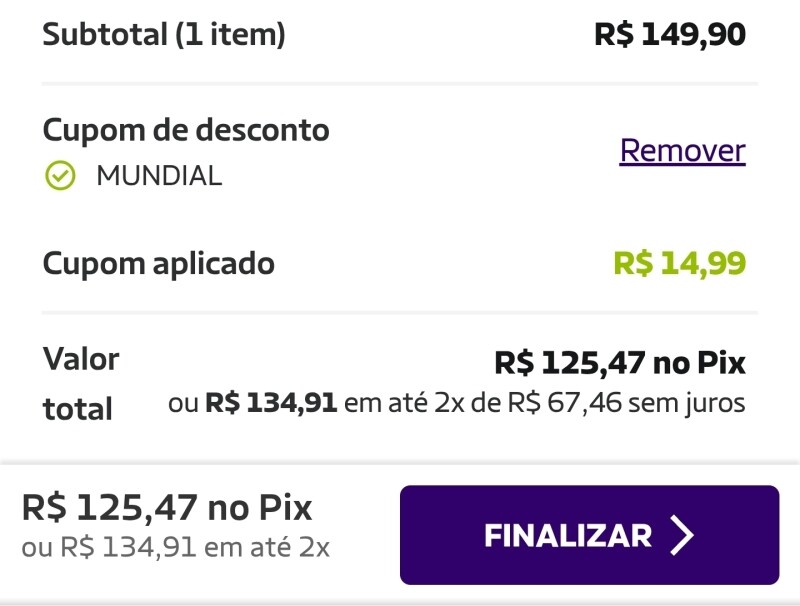
Task: Click the word 'ou' before bold R$ 134,91
Action: 183,404
